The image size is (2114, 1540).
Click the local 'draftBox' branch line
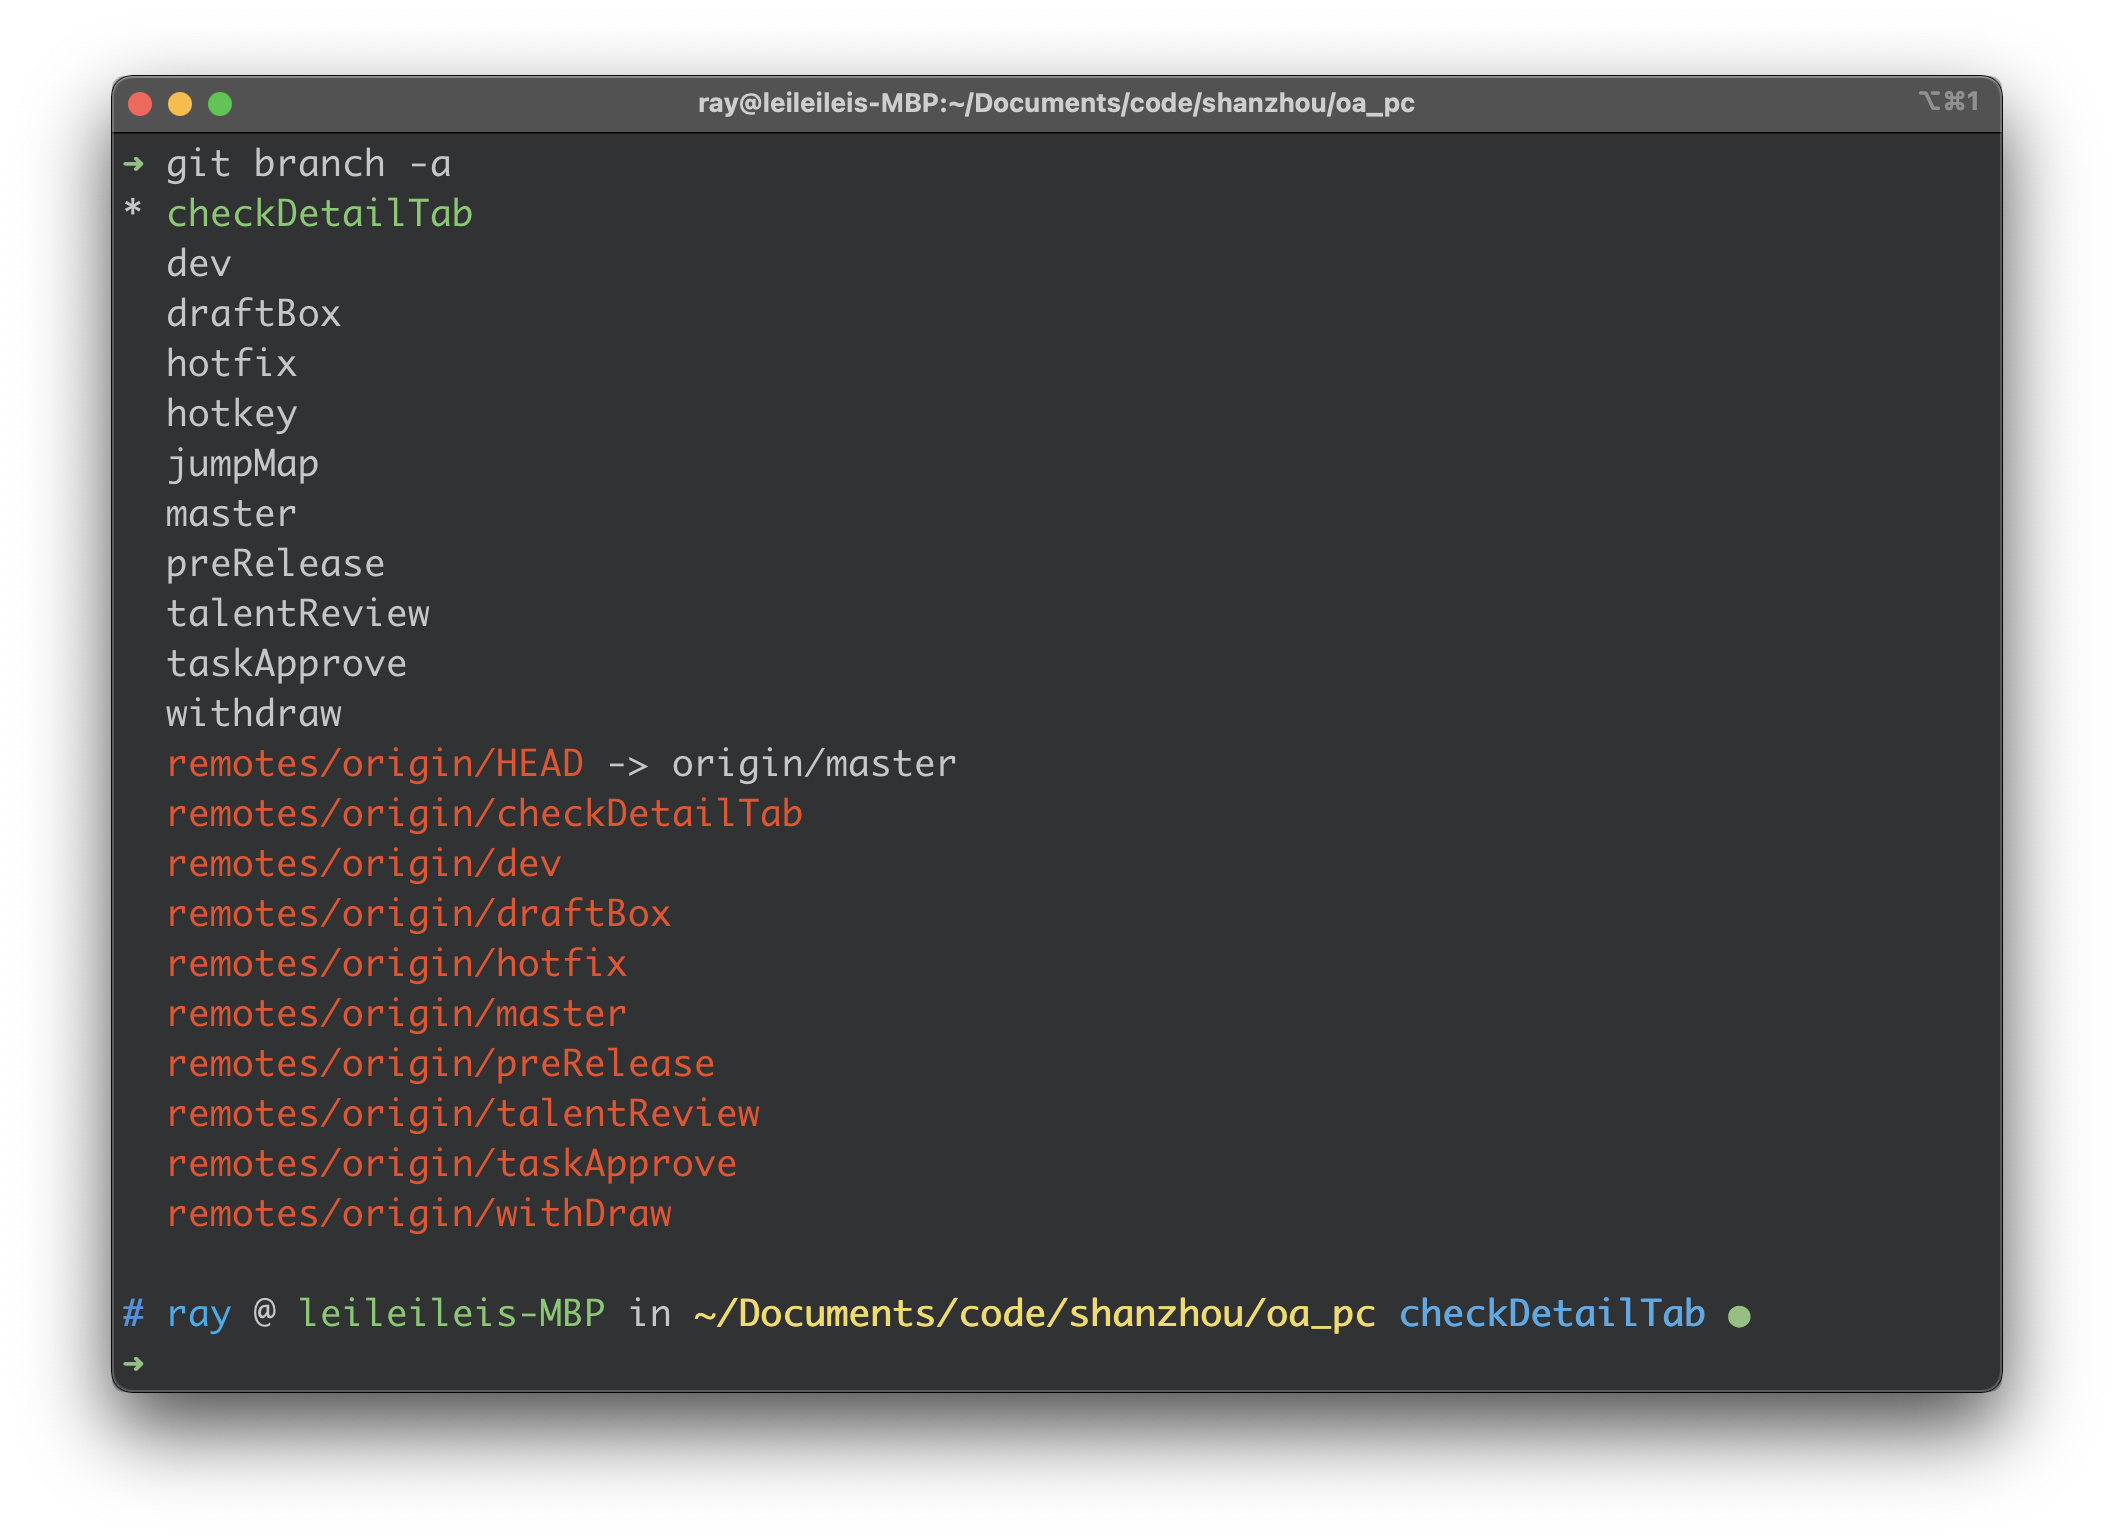(x=253, y=314)
